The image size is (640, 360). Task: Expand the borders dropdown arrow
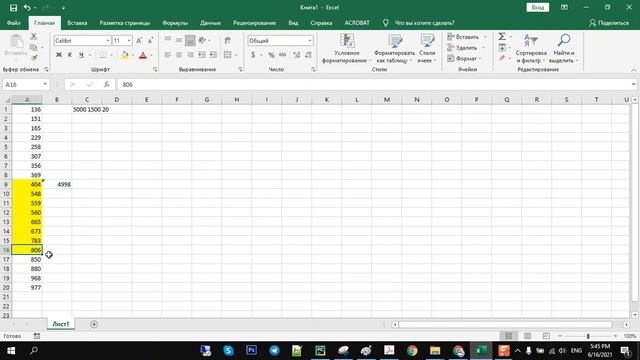(x=111, y=55)
